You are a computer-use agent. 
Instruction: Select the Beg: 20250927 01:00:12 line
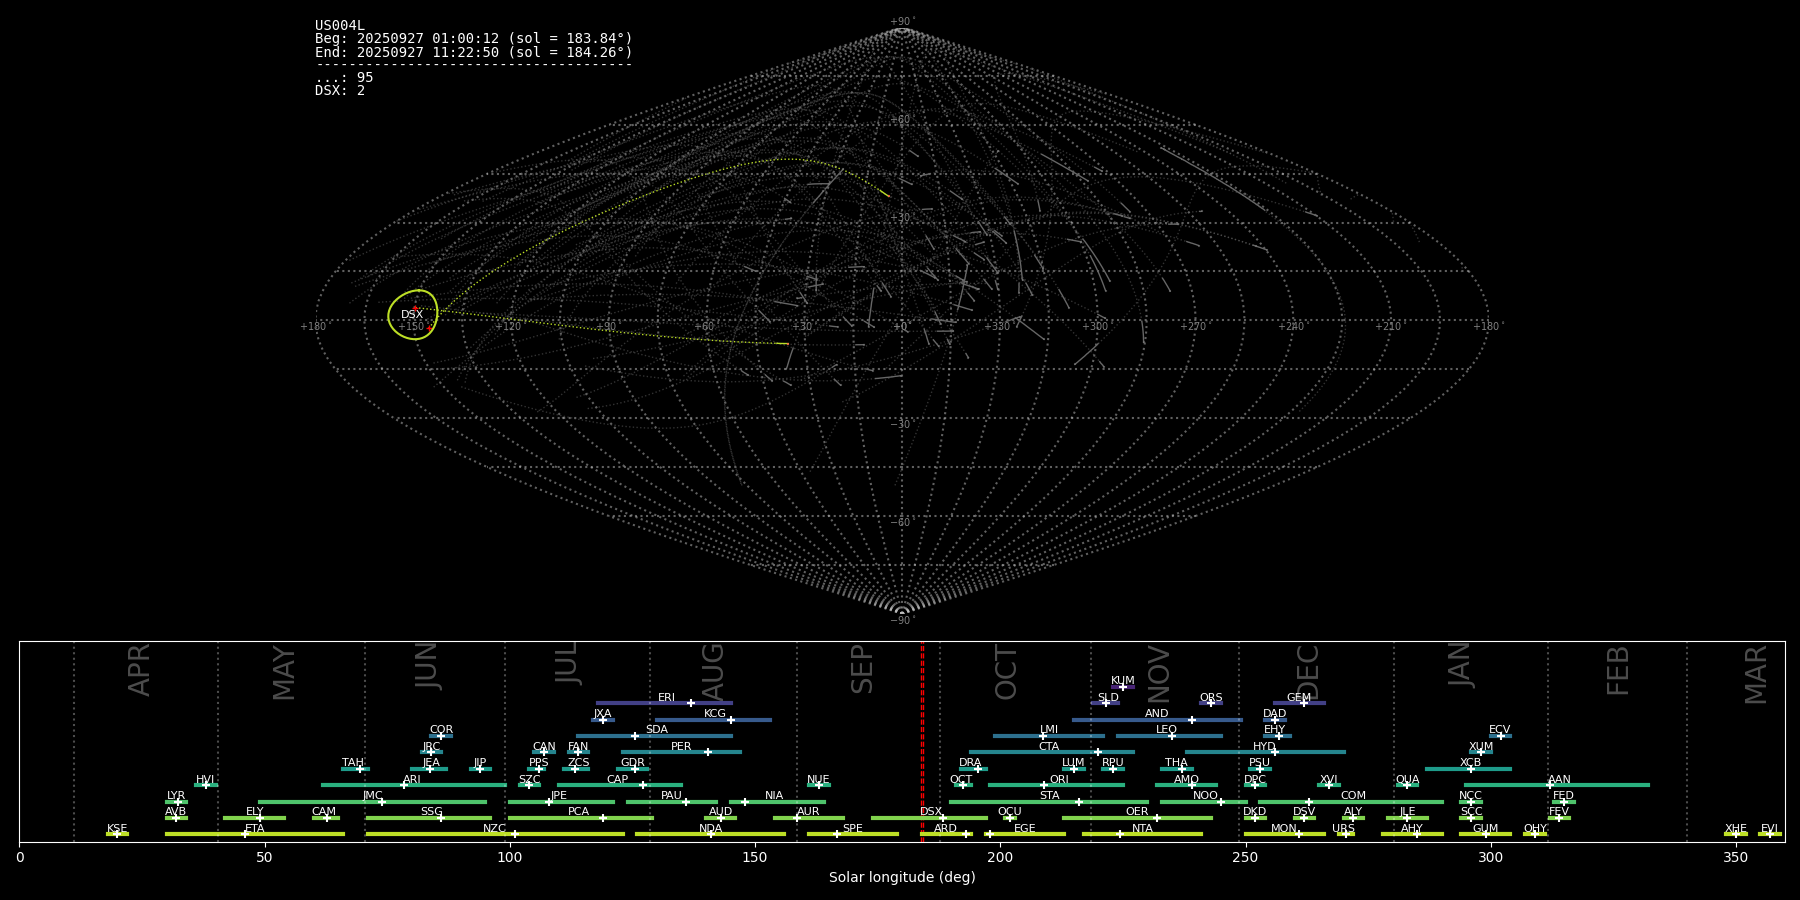474,39
